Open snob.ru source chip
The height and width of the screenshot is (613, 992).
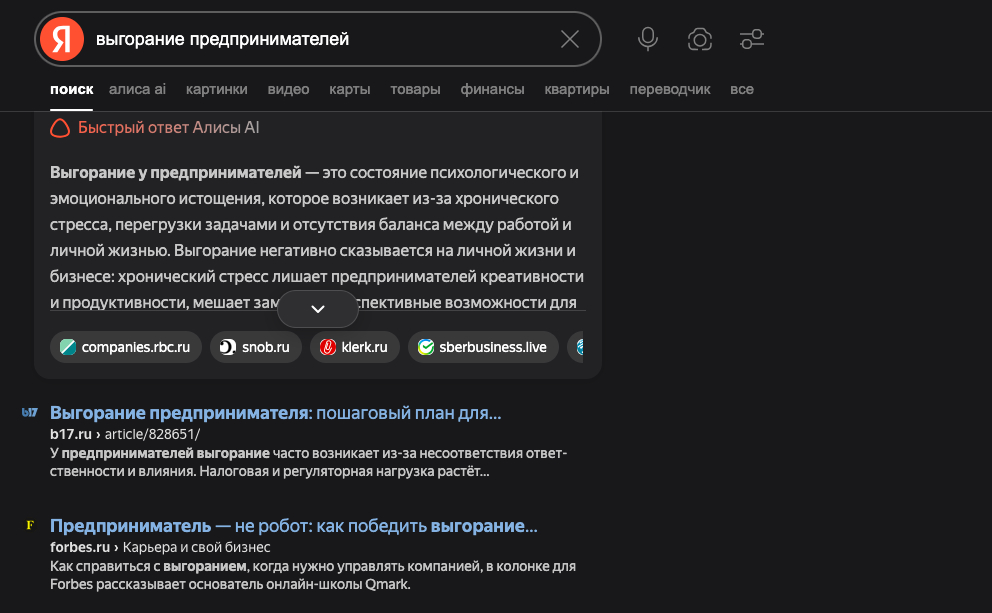coord(255,347)
